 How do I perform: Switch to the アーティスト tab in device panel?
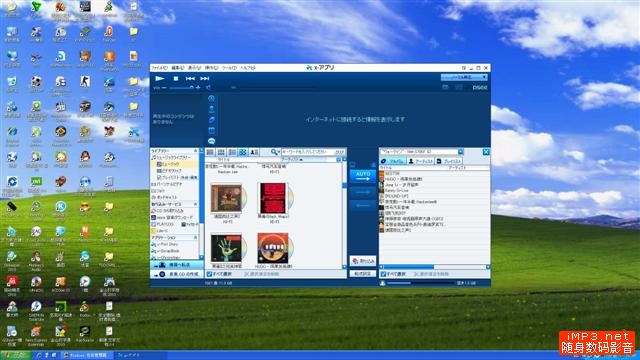pyautogui.click(x=421, y=161)
